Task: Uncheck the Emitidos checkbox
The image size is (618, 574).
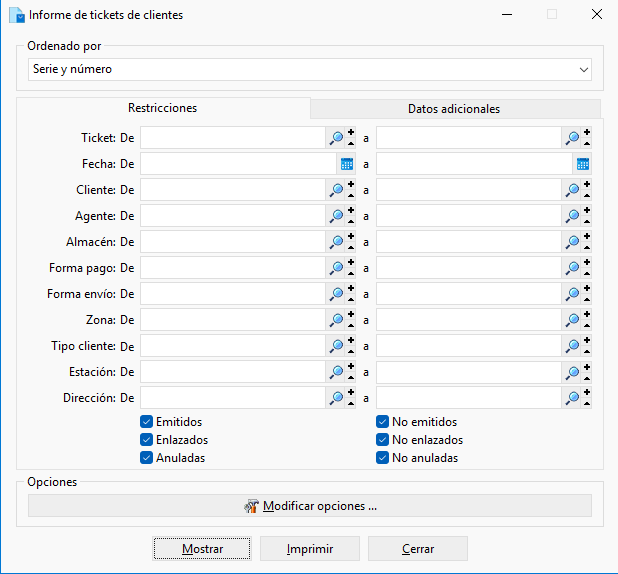Action: (146, 422)
